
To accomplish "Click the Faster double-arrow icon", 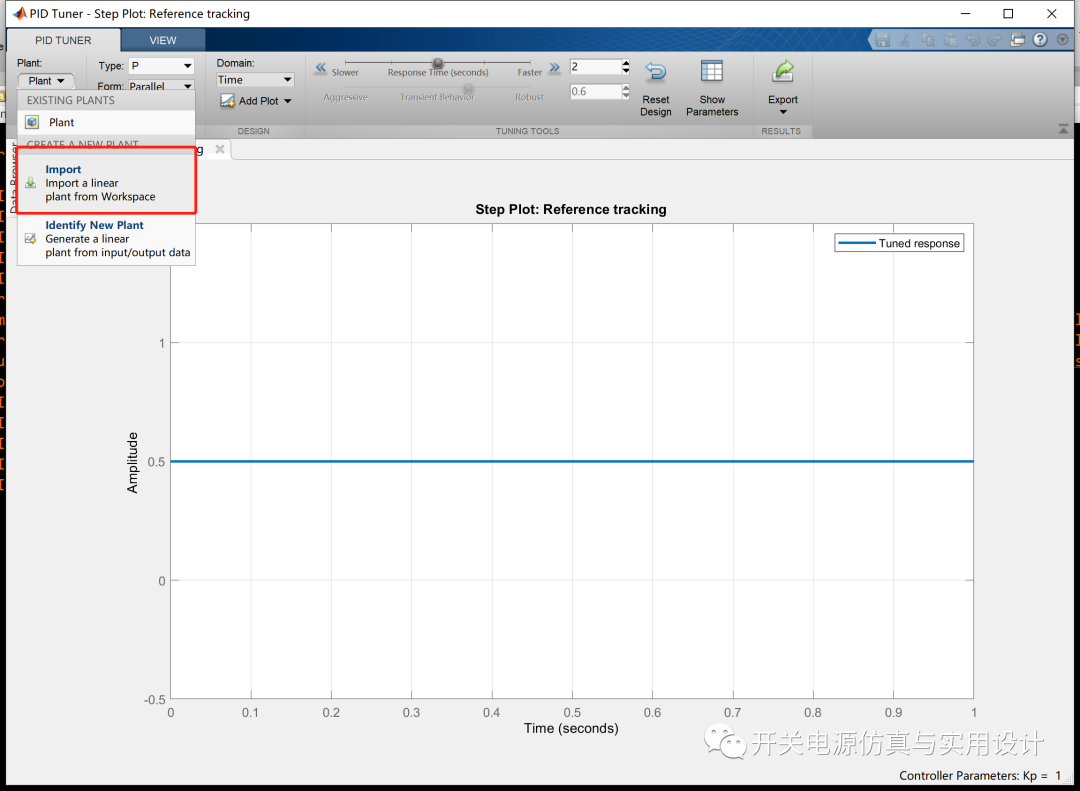I will [554, 68].
